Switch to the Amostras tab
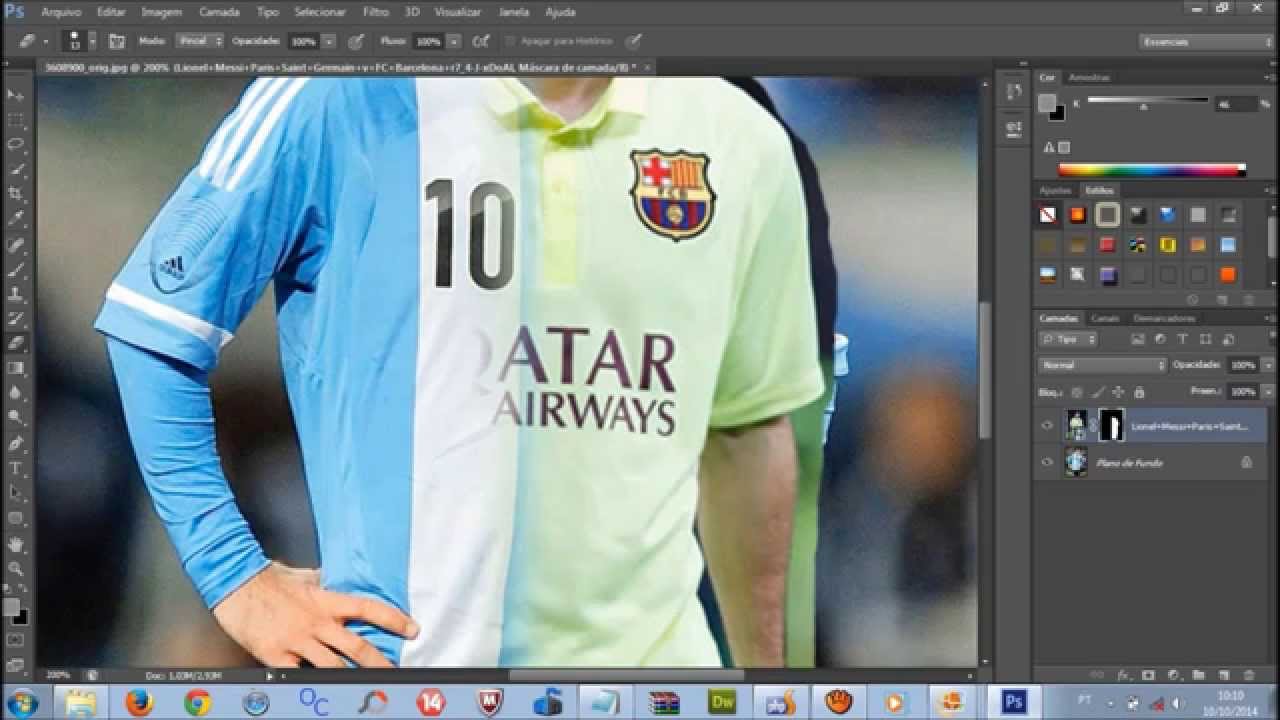1280x720 pixels. click(x=1089, y=77)
